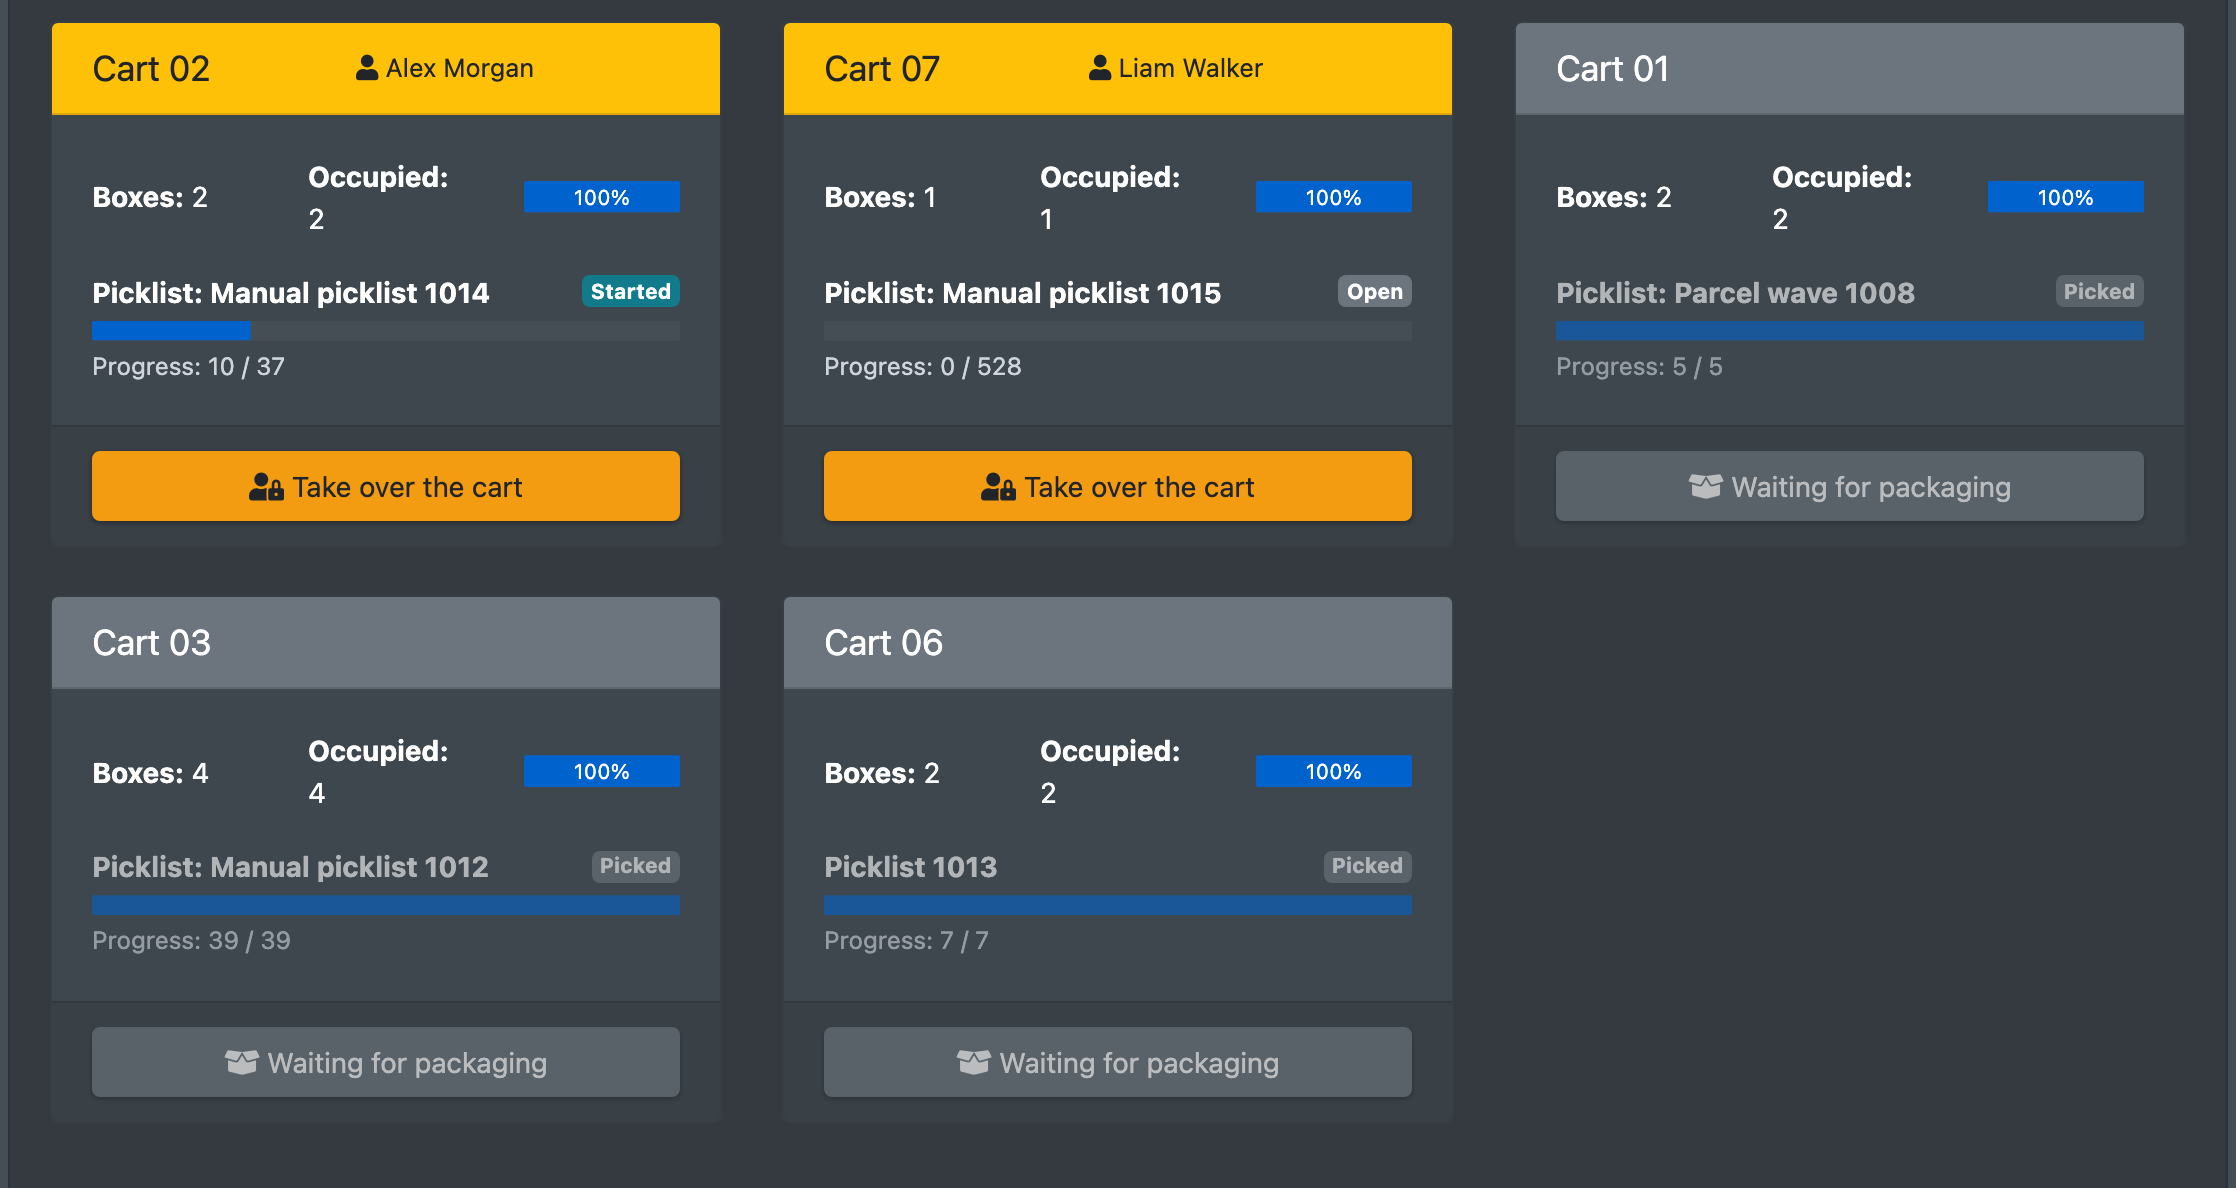Click Waiting for packaging on Cart 06
2236x1188 pixels.
1118,1062
